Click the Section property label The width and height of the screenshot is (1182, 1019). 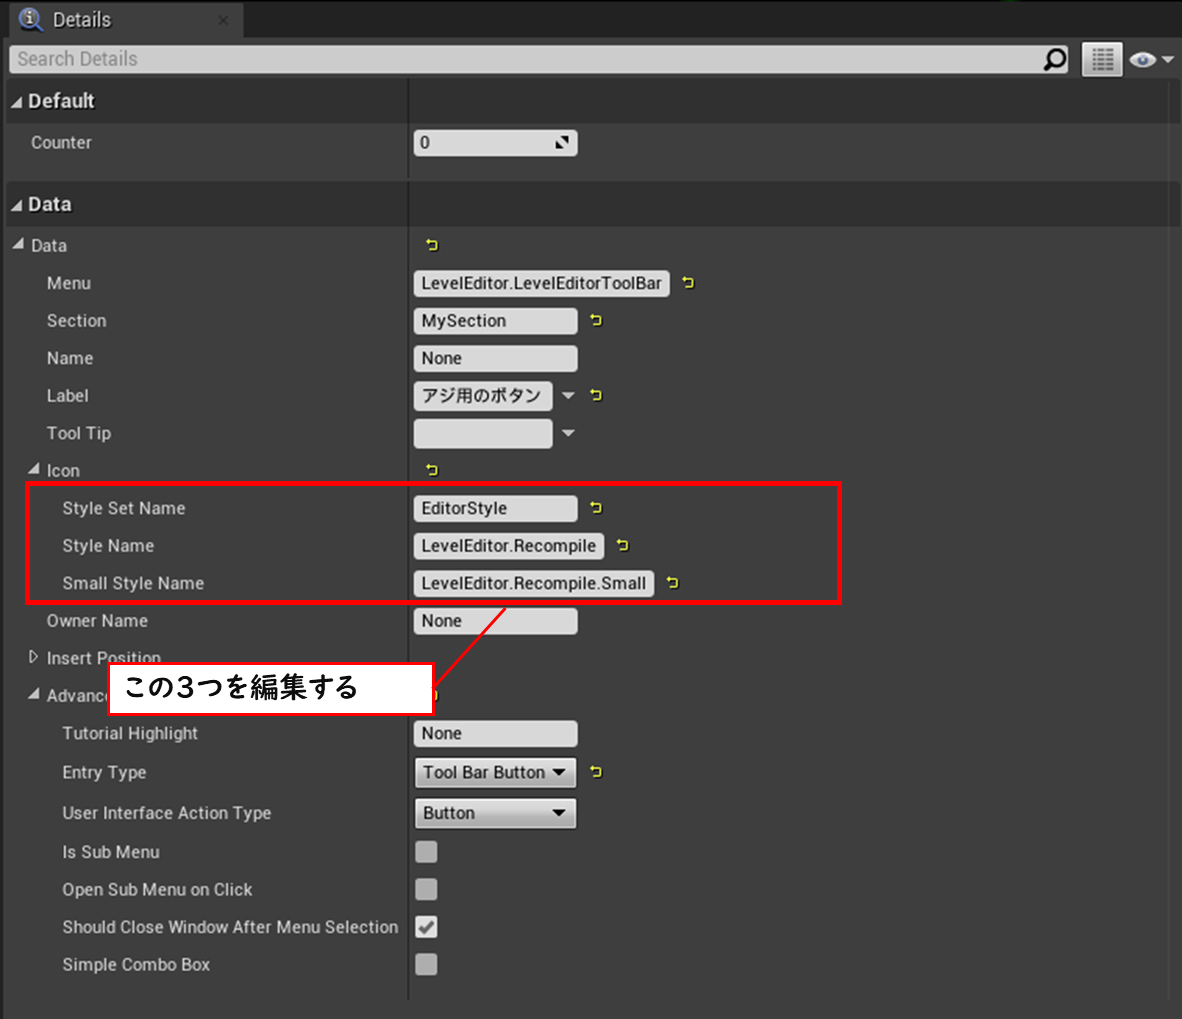coord(76,321)
